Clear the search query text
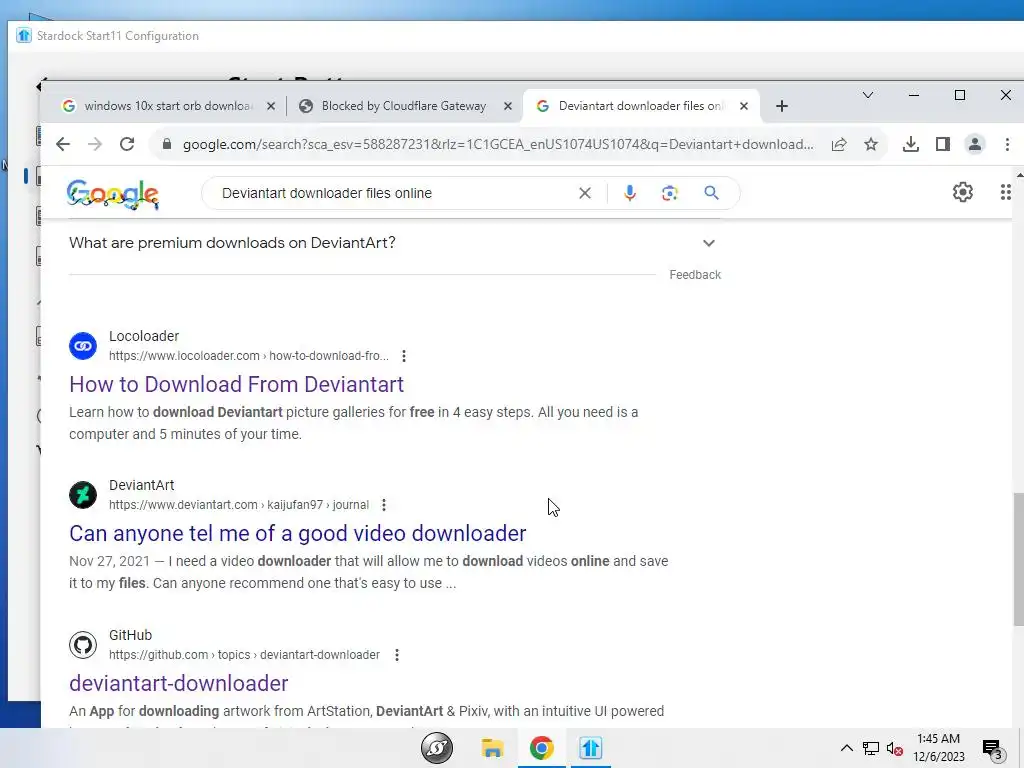Screen dimensions: 1024x768 point(584,193)
